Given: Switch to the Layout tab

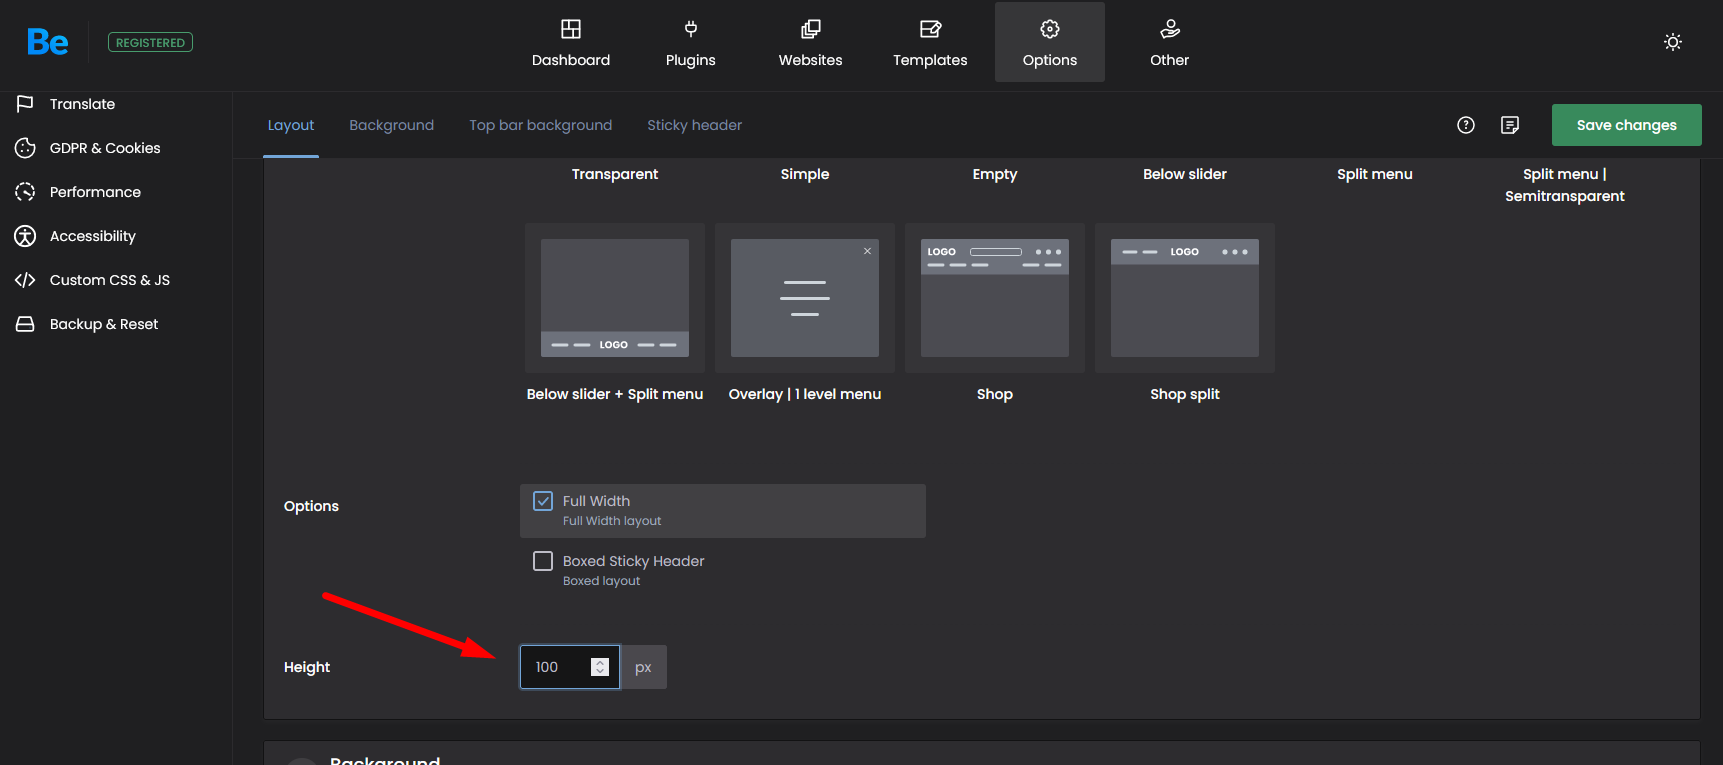Looking at the screenshot, I should [291, 125].
